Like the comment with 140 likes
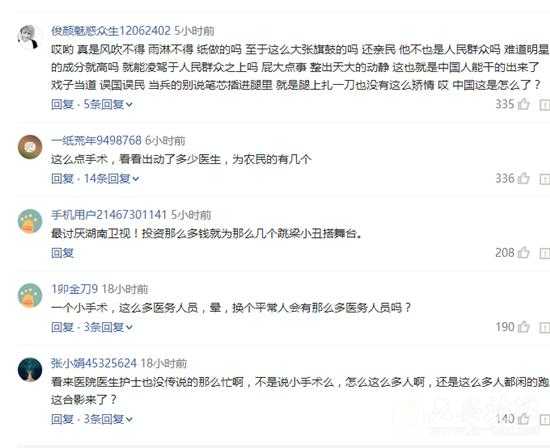The height and width of the screenshot is (448, 550). (523, 419)
